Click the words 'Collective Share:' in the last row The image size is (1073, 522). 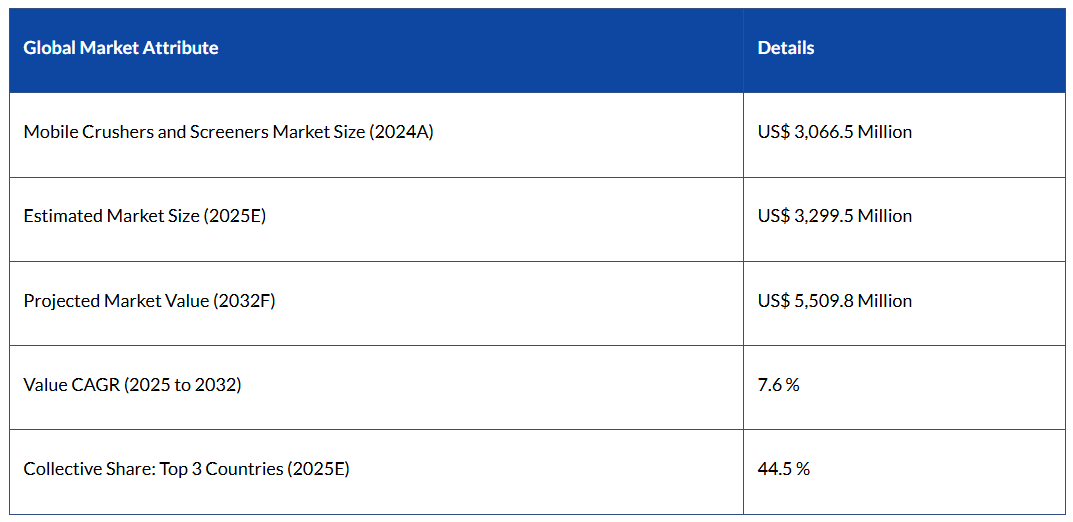click(x=89, y=469)
